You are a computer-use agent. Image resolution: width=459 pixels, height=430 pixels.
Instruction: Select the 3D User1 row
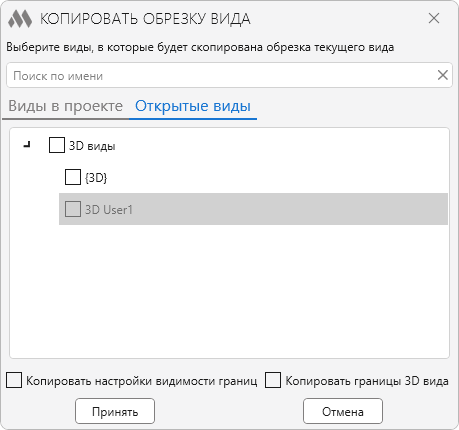point(253,209)
